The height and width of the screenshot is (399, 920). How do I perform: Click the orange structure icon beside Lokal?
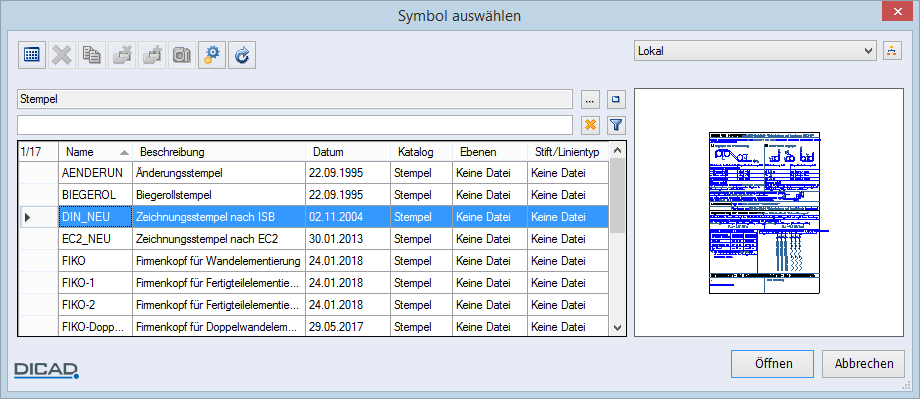coord(891,51)
